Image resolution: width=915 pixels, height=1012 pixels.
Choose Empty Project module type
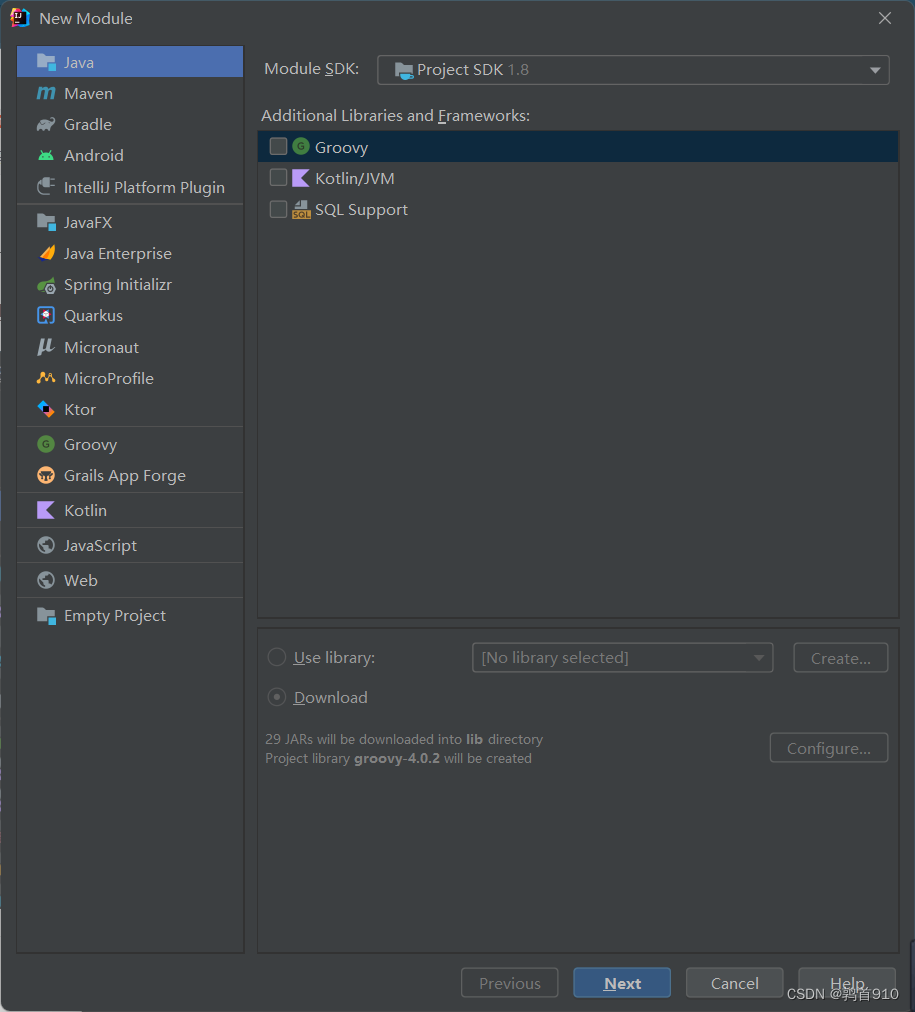(x=130, y=615)
